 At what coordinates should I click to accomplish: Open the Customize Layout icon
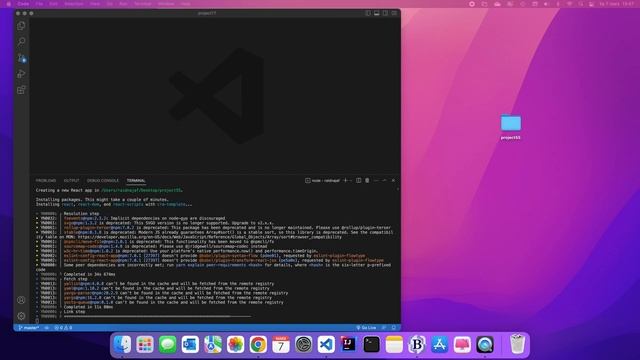click(x=394, y=13)
